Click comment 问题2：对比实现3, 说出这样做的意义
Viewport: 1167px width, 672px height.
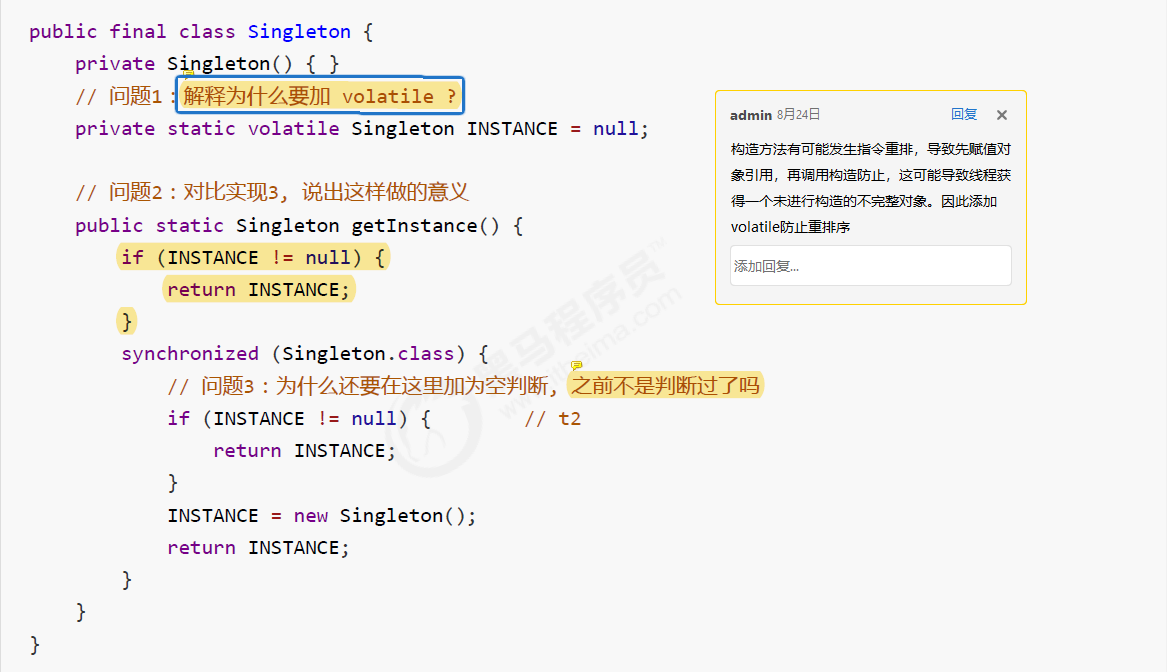click(272, 193)
